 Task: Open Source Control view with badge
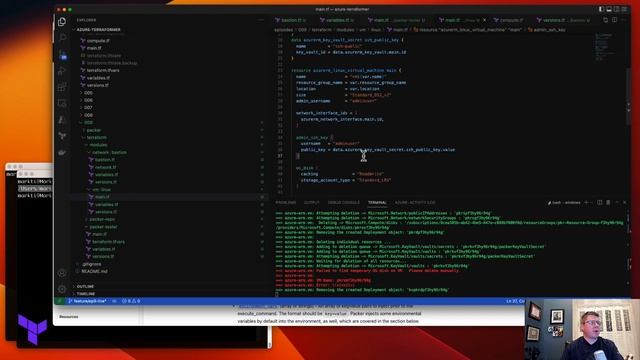tap(62, 55)
